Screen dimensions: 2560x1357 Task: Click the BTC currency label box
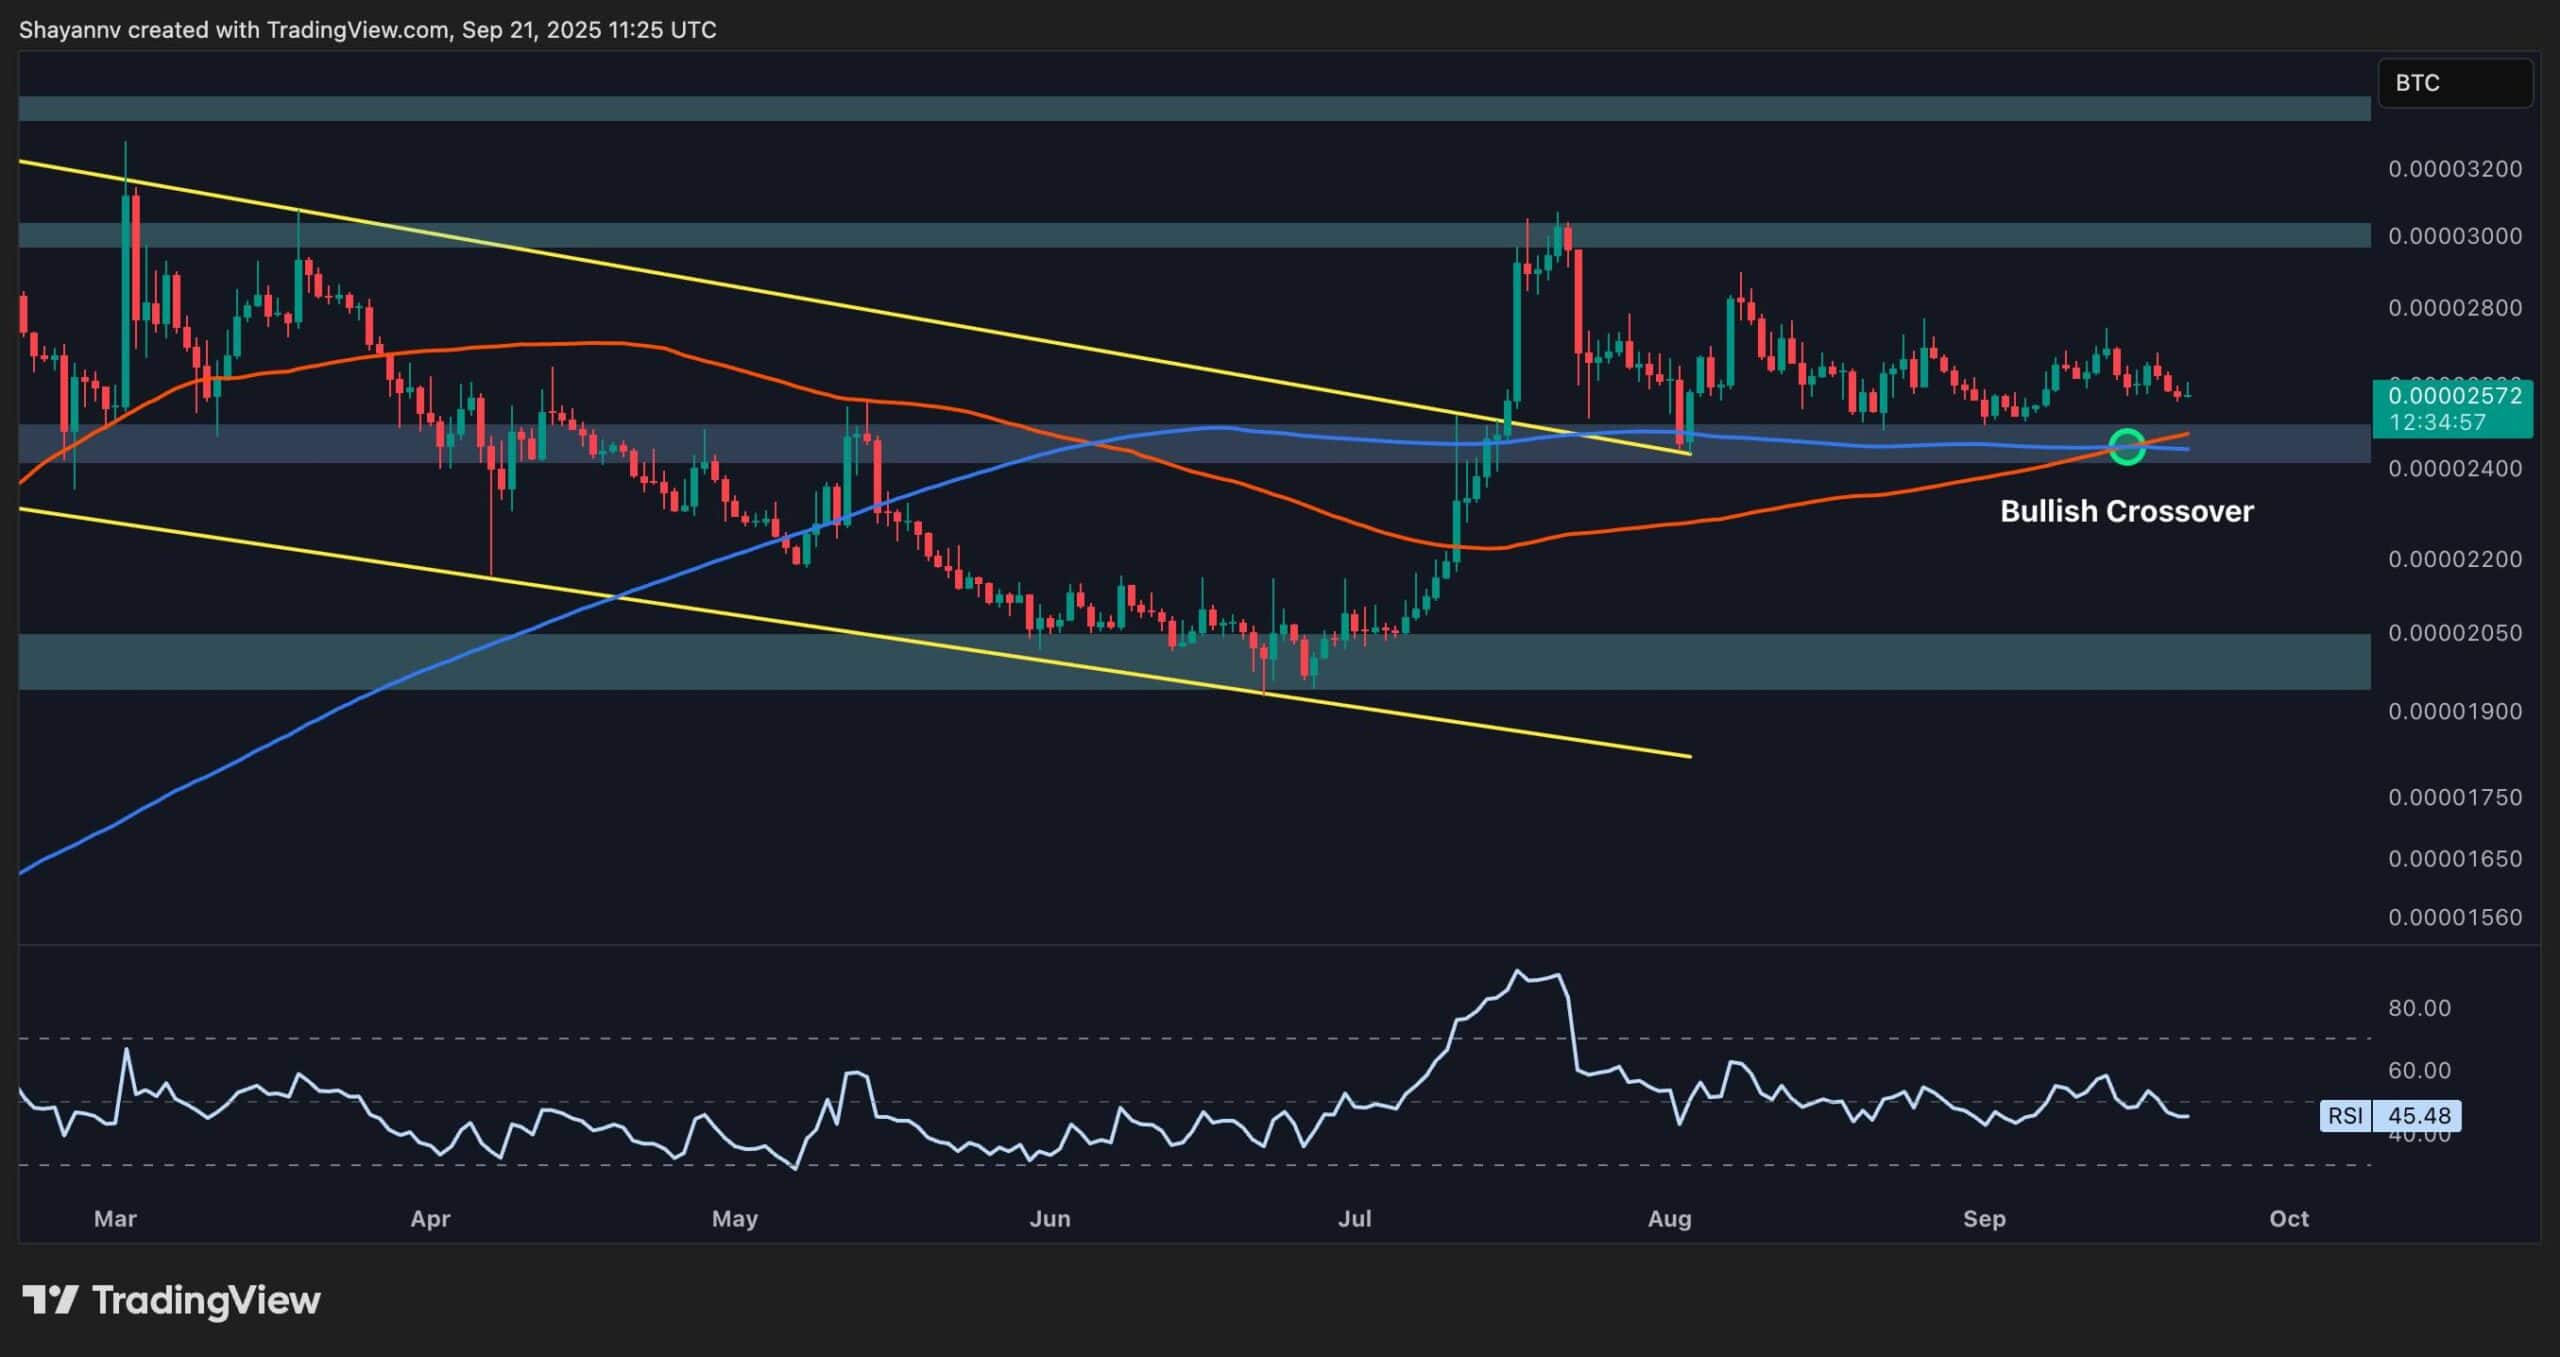[x=2454, y=83]
